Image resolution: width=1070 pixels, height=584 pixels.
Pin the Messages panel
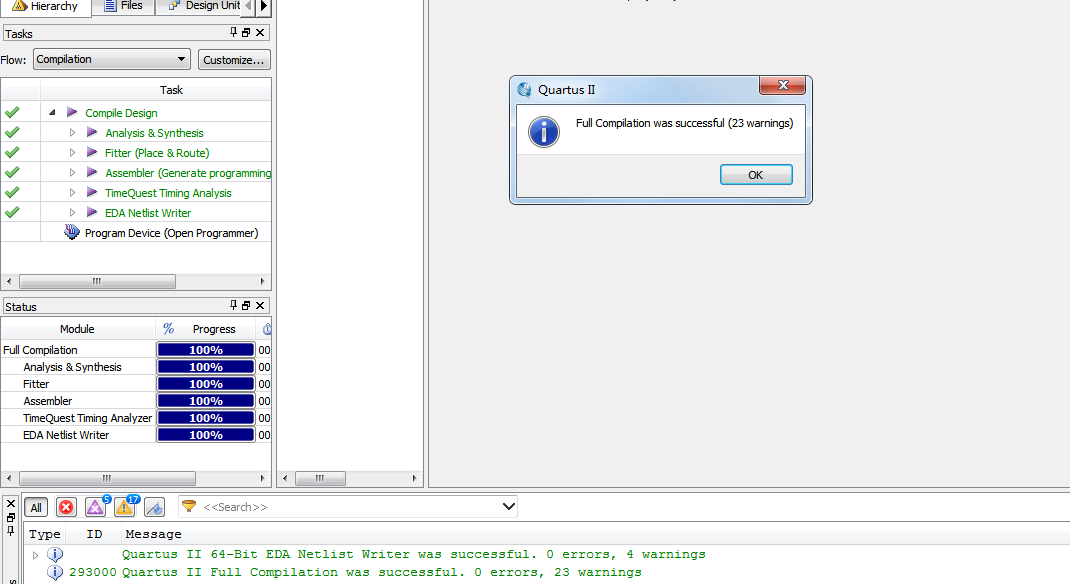coord(11,530)
